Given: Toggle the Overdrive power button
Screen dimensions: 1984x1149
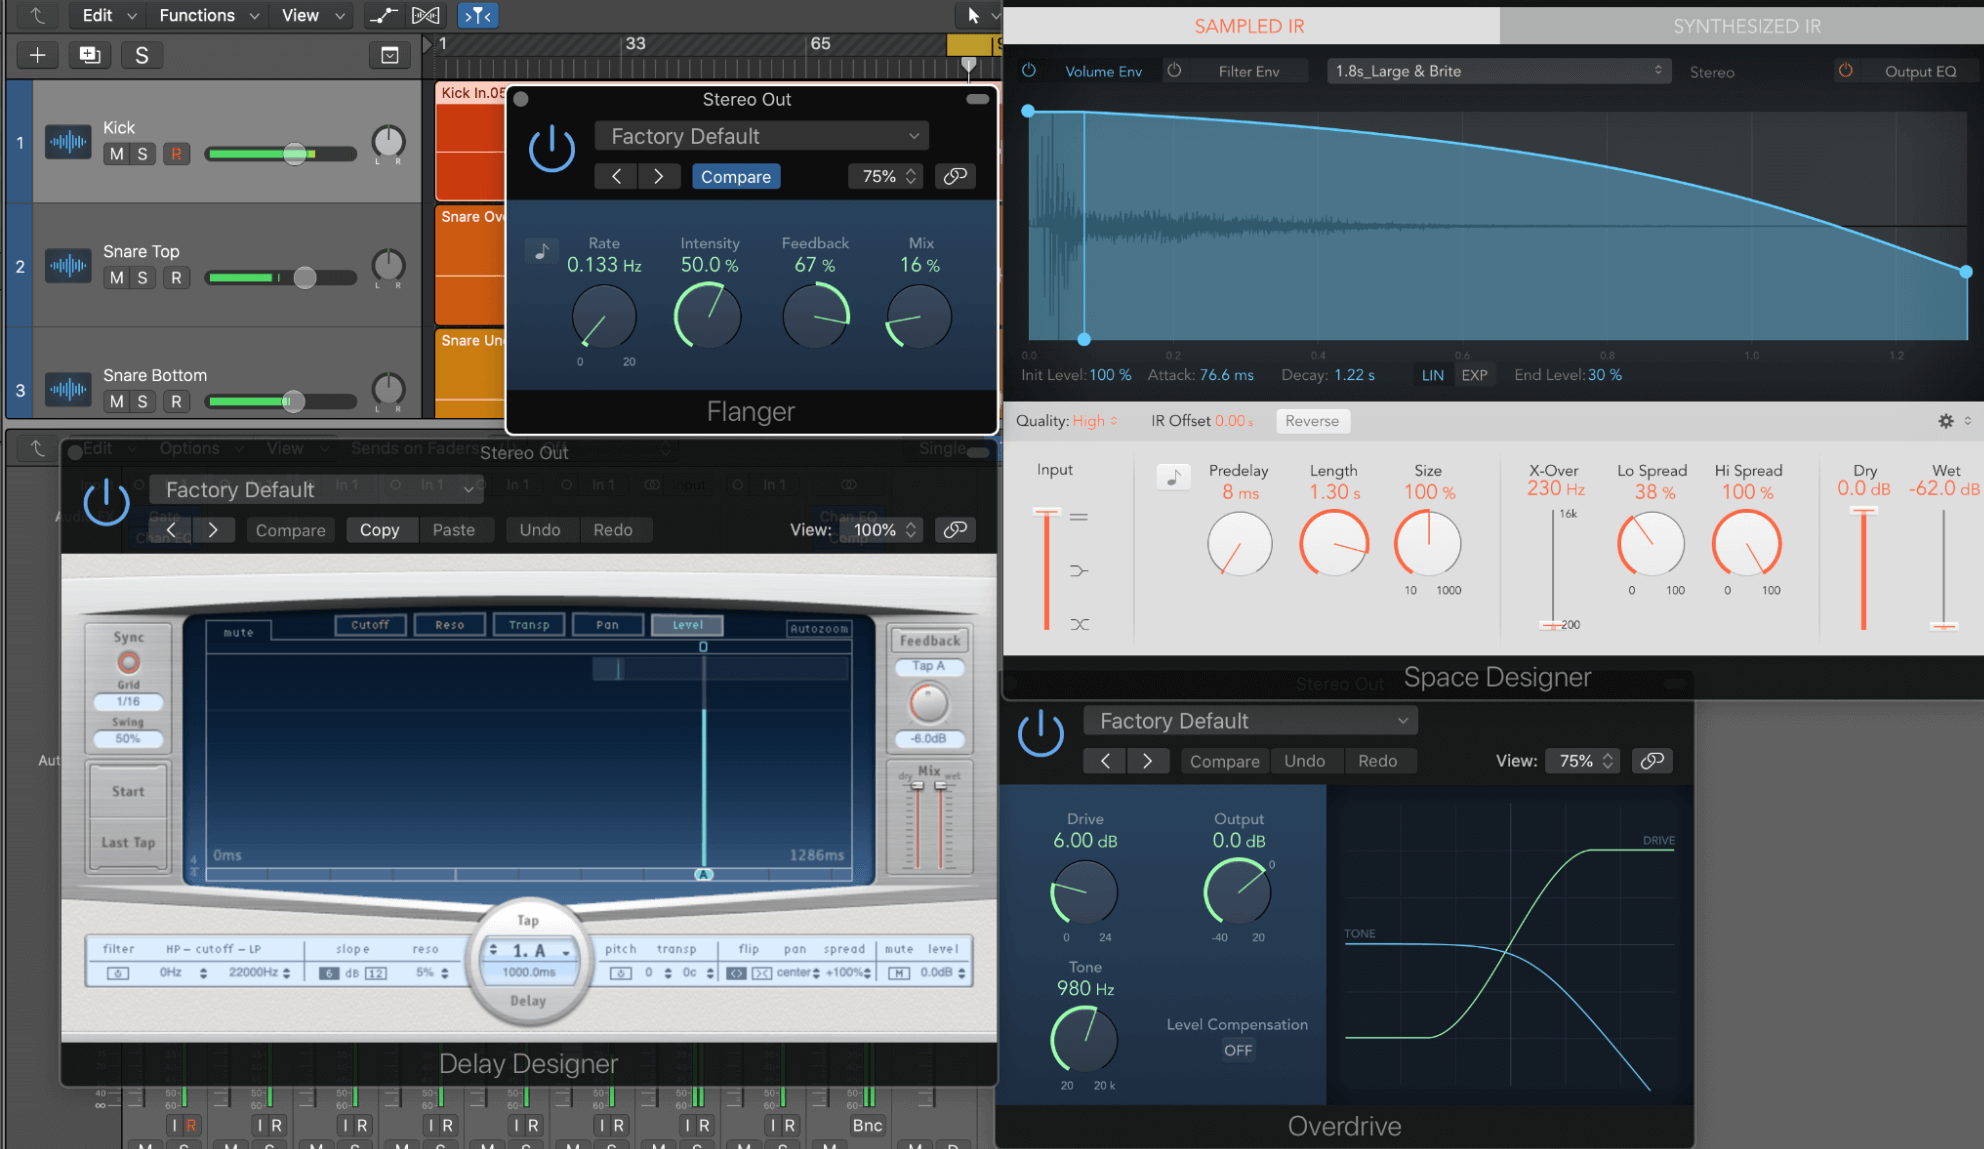Looking at the screenshot, I should point(1040,733).
